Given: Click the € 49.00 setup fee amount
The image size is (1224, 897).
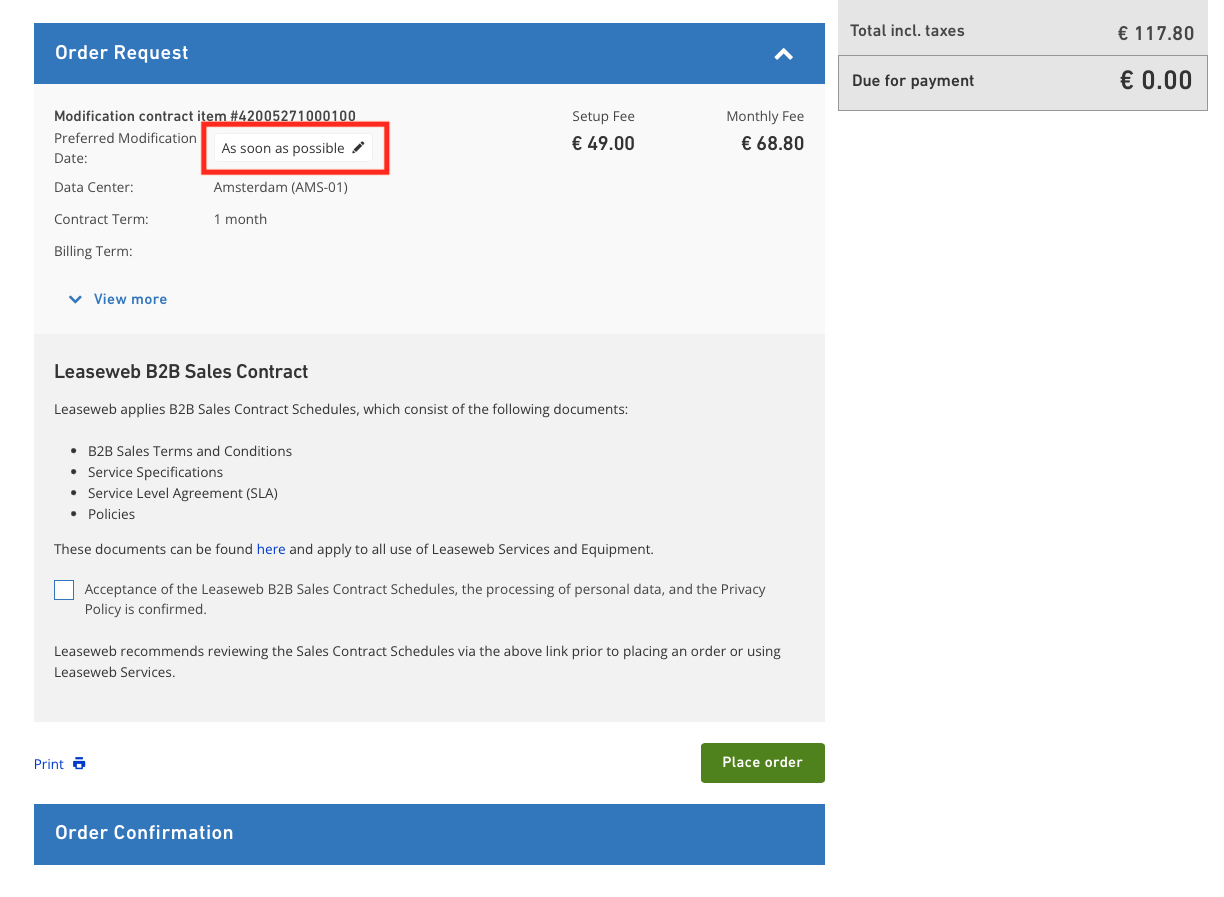Looking at the screenshot, I should 603,144.
